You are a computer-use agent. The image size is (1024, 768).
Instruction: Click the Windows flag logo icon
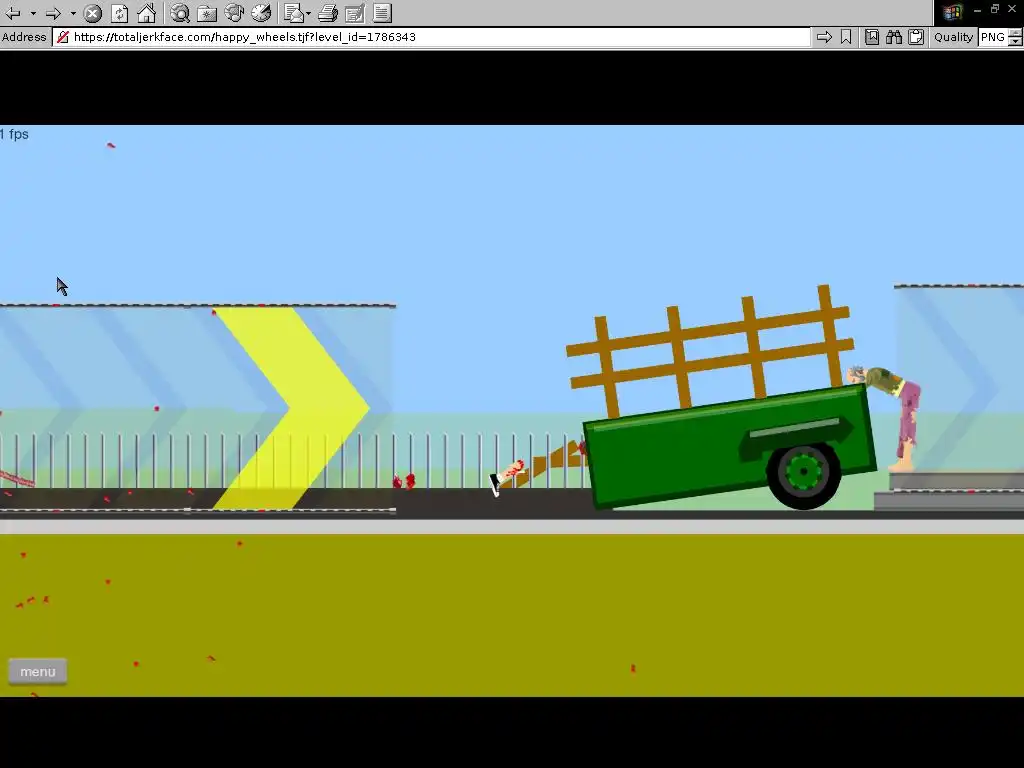(952, 12)
